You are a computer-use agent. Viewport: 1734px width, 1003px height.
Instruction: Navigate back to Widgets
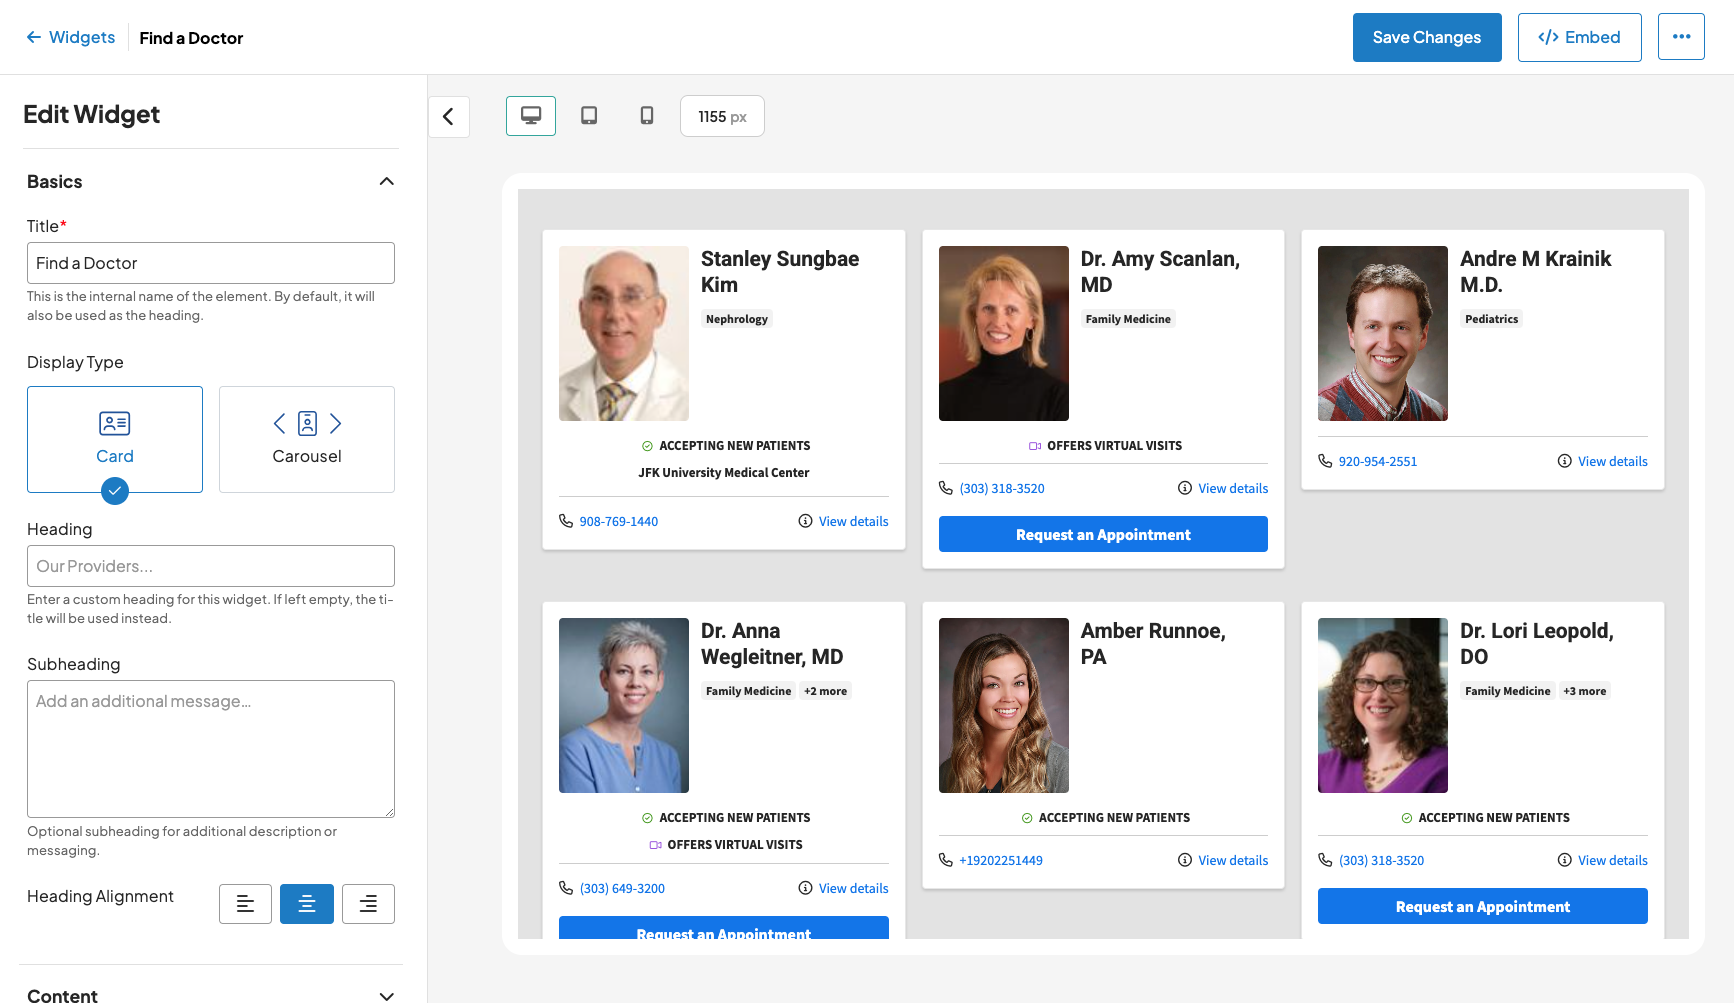80,37
